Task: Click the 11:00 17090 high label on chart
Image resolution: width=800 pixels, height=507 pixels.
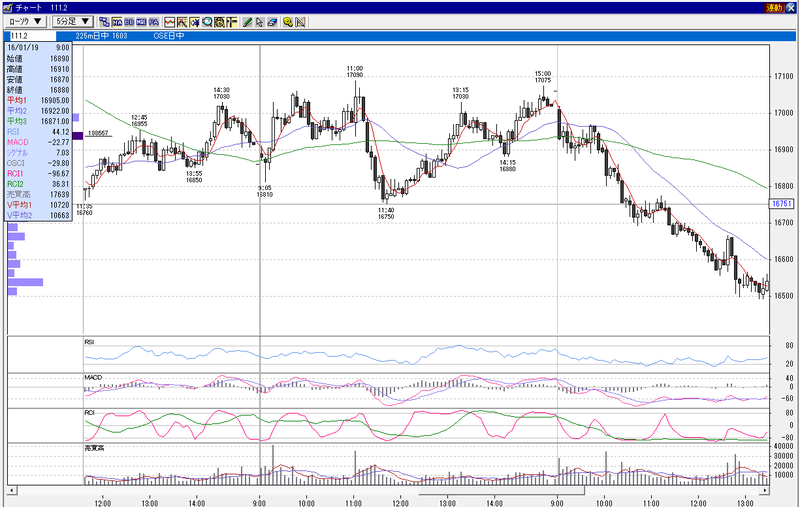Action: [x=355, y=71]
